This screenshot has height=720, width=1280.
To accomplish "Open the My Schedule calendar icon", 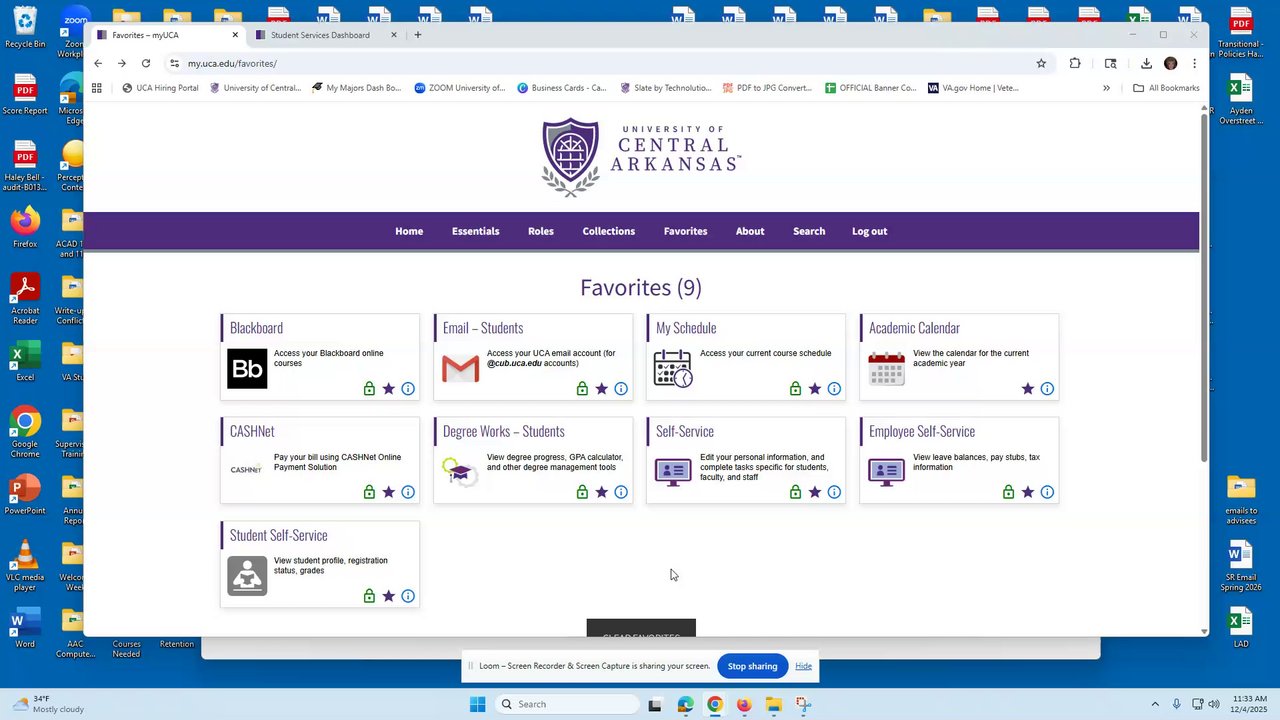I will (x=673, y=369).
